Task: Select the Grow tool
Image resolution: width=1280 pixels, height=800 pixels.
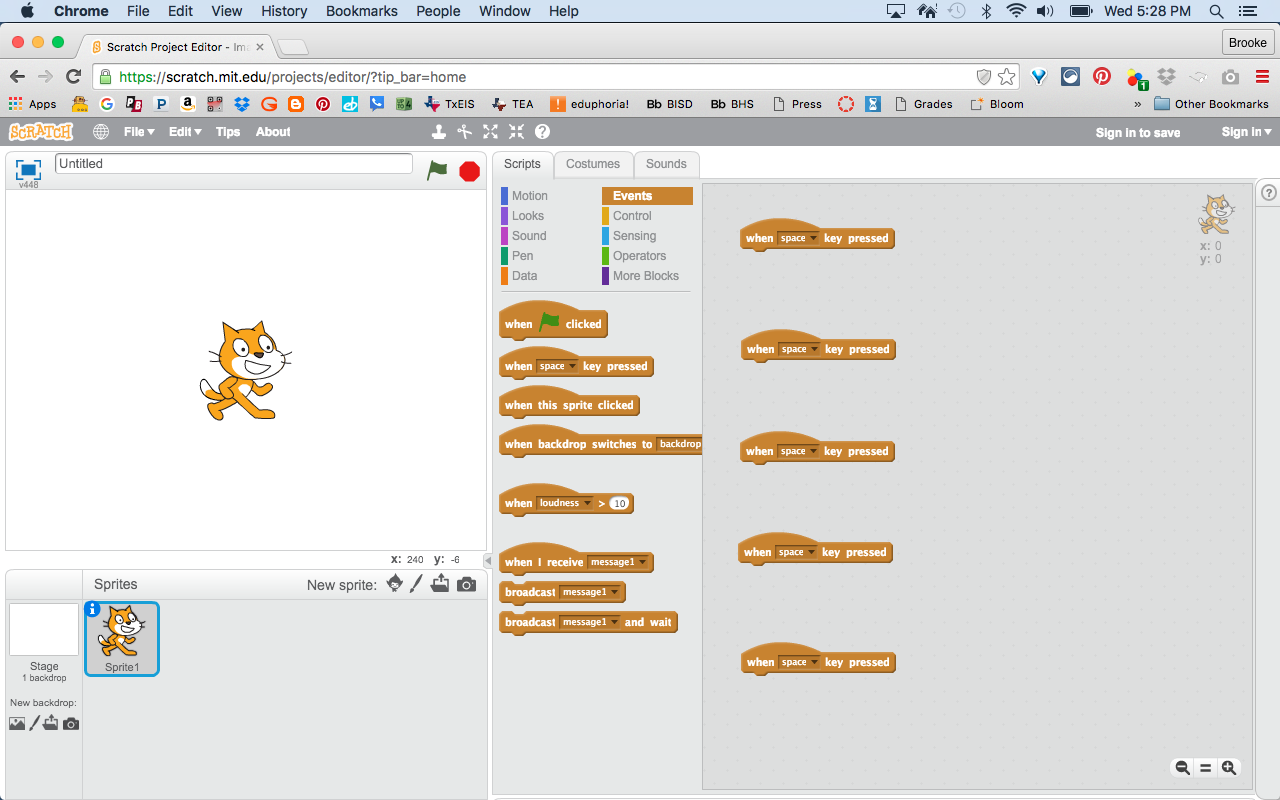Action: coord(490,132)
